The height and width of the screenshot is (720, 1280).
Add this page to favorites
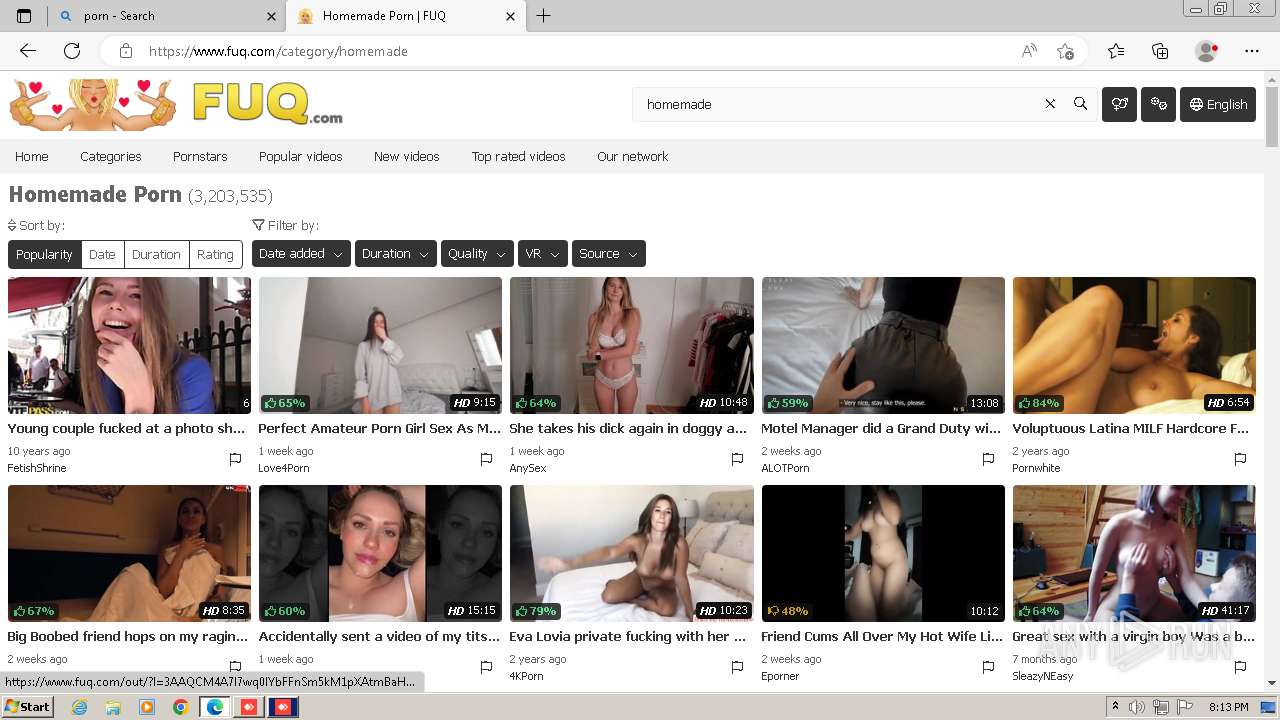point(1066,51)
